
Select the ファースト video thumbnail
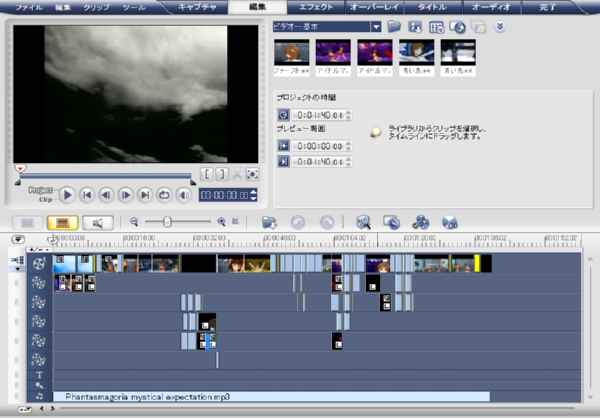pos(292,57)
